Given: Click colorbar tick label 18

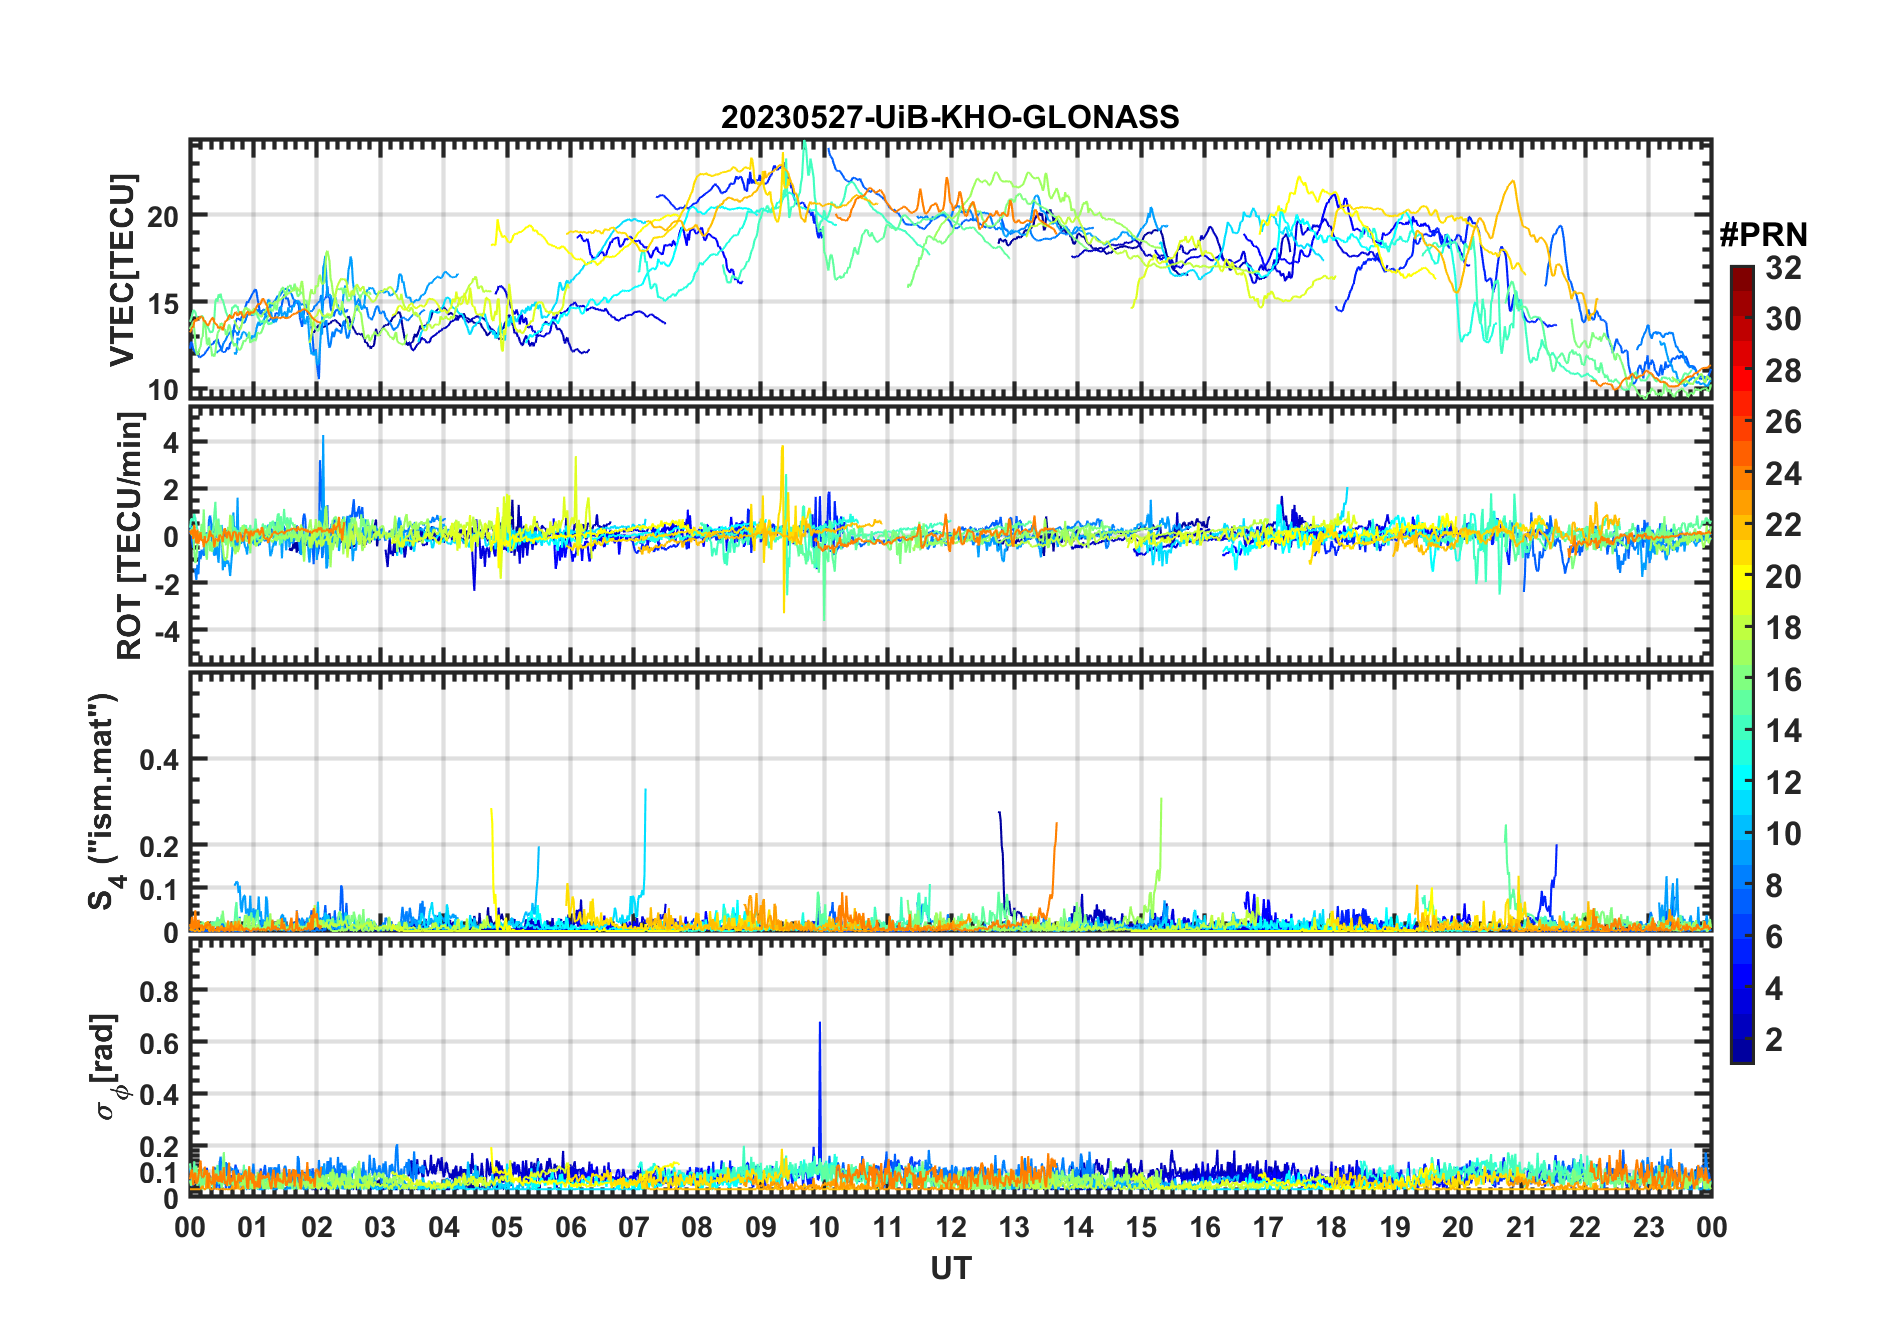Looking at the screenshot, I should (1783, 628).
